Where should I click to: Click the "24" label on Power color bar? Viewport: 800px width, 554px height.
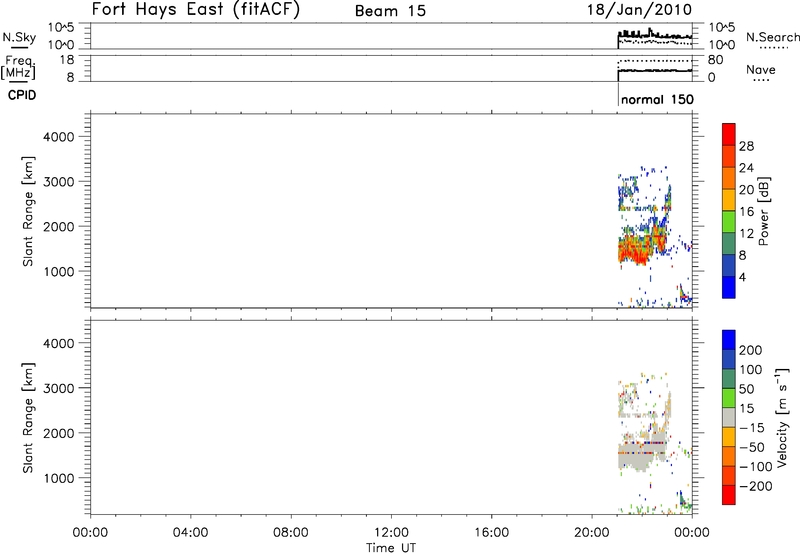pos(746,168)
